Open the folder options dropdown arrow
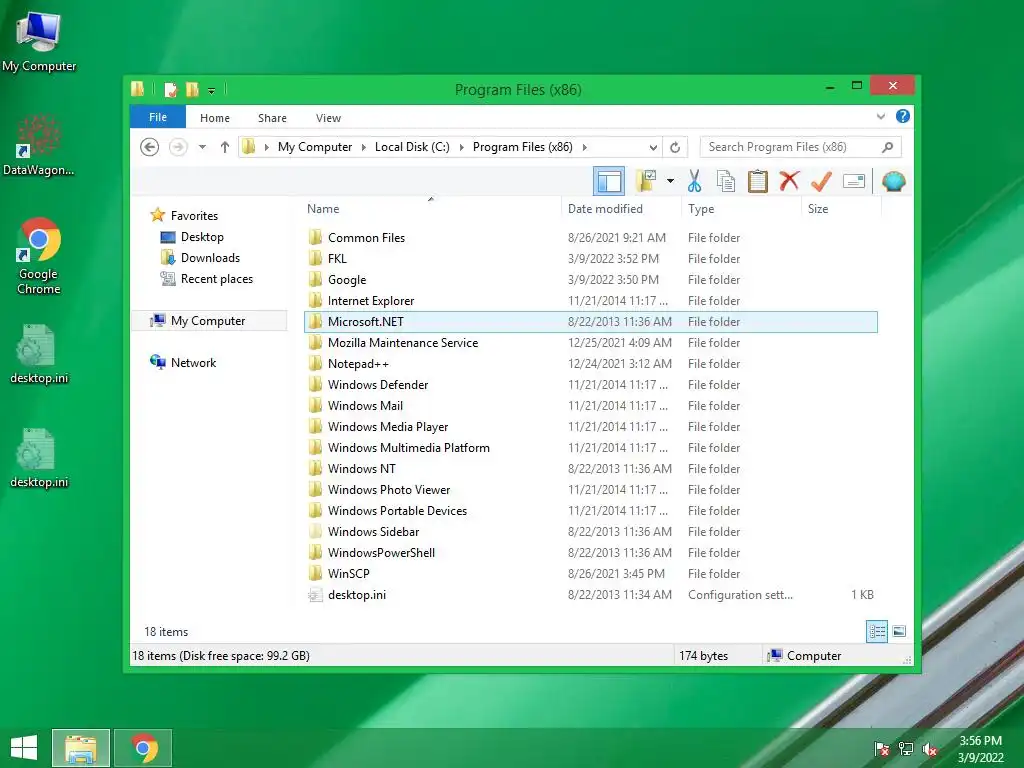This screenshot has width=1024, height=768. [670, 181]
